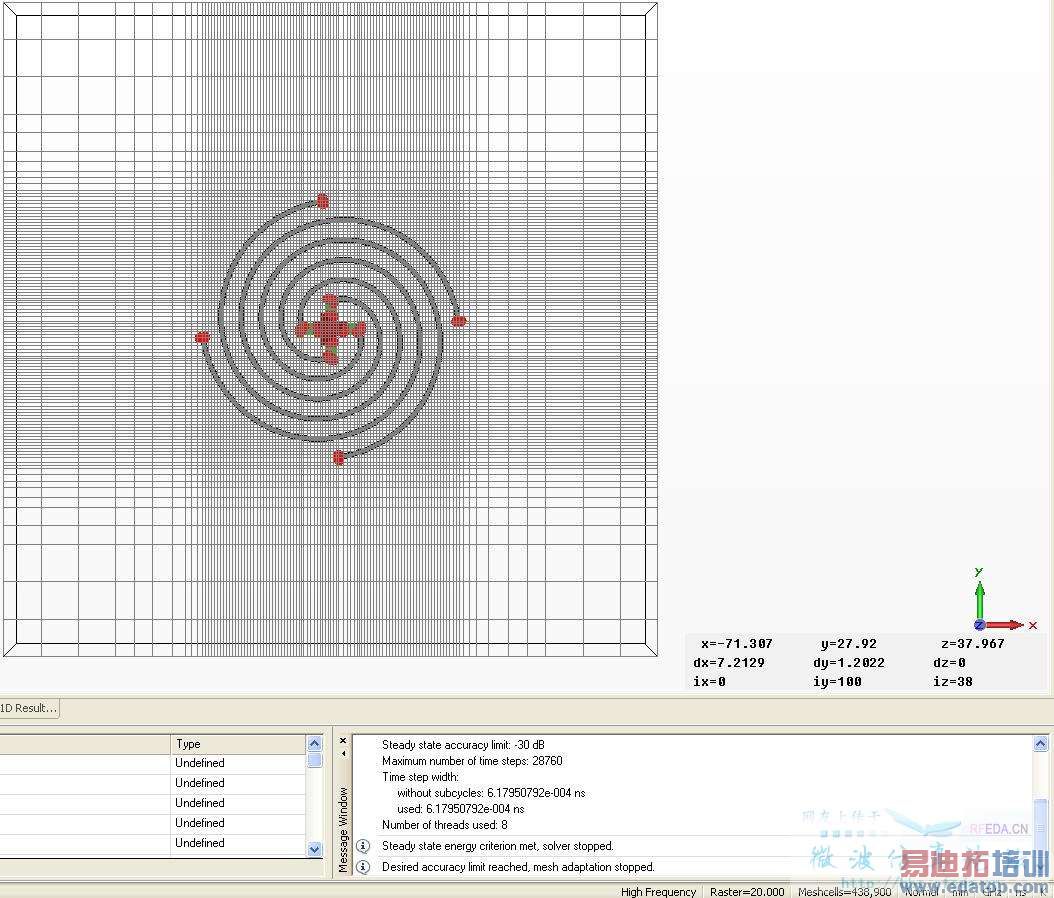Click the 'z=37.967' coordinate readout
The width and height of the screenshot is (1054, 898).
point(972,643)
